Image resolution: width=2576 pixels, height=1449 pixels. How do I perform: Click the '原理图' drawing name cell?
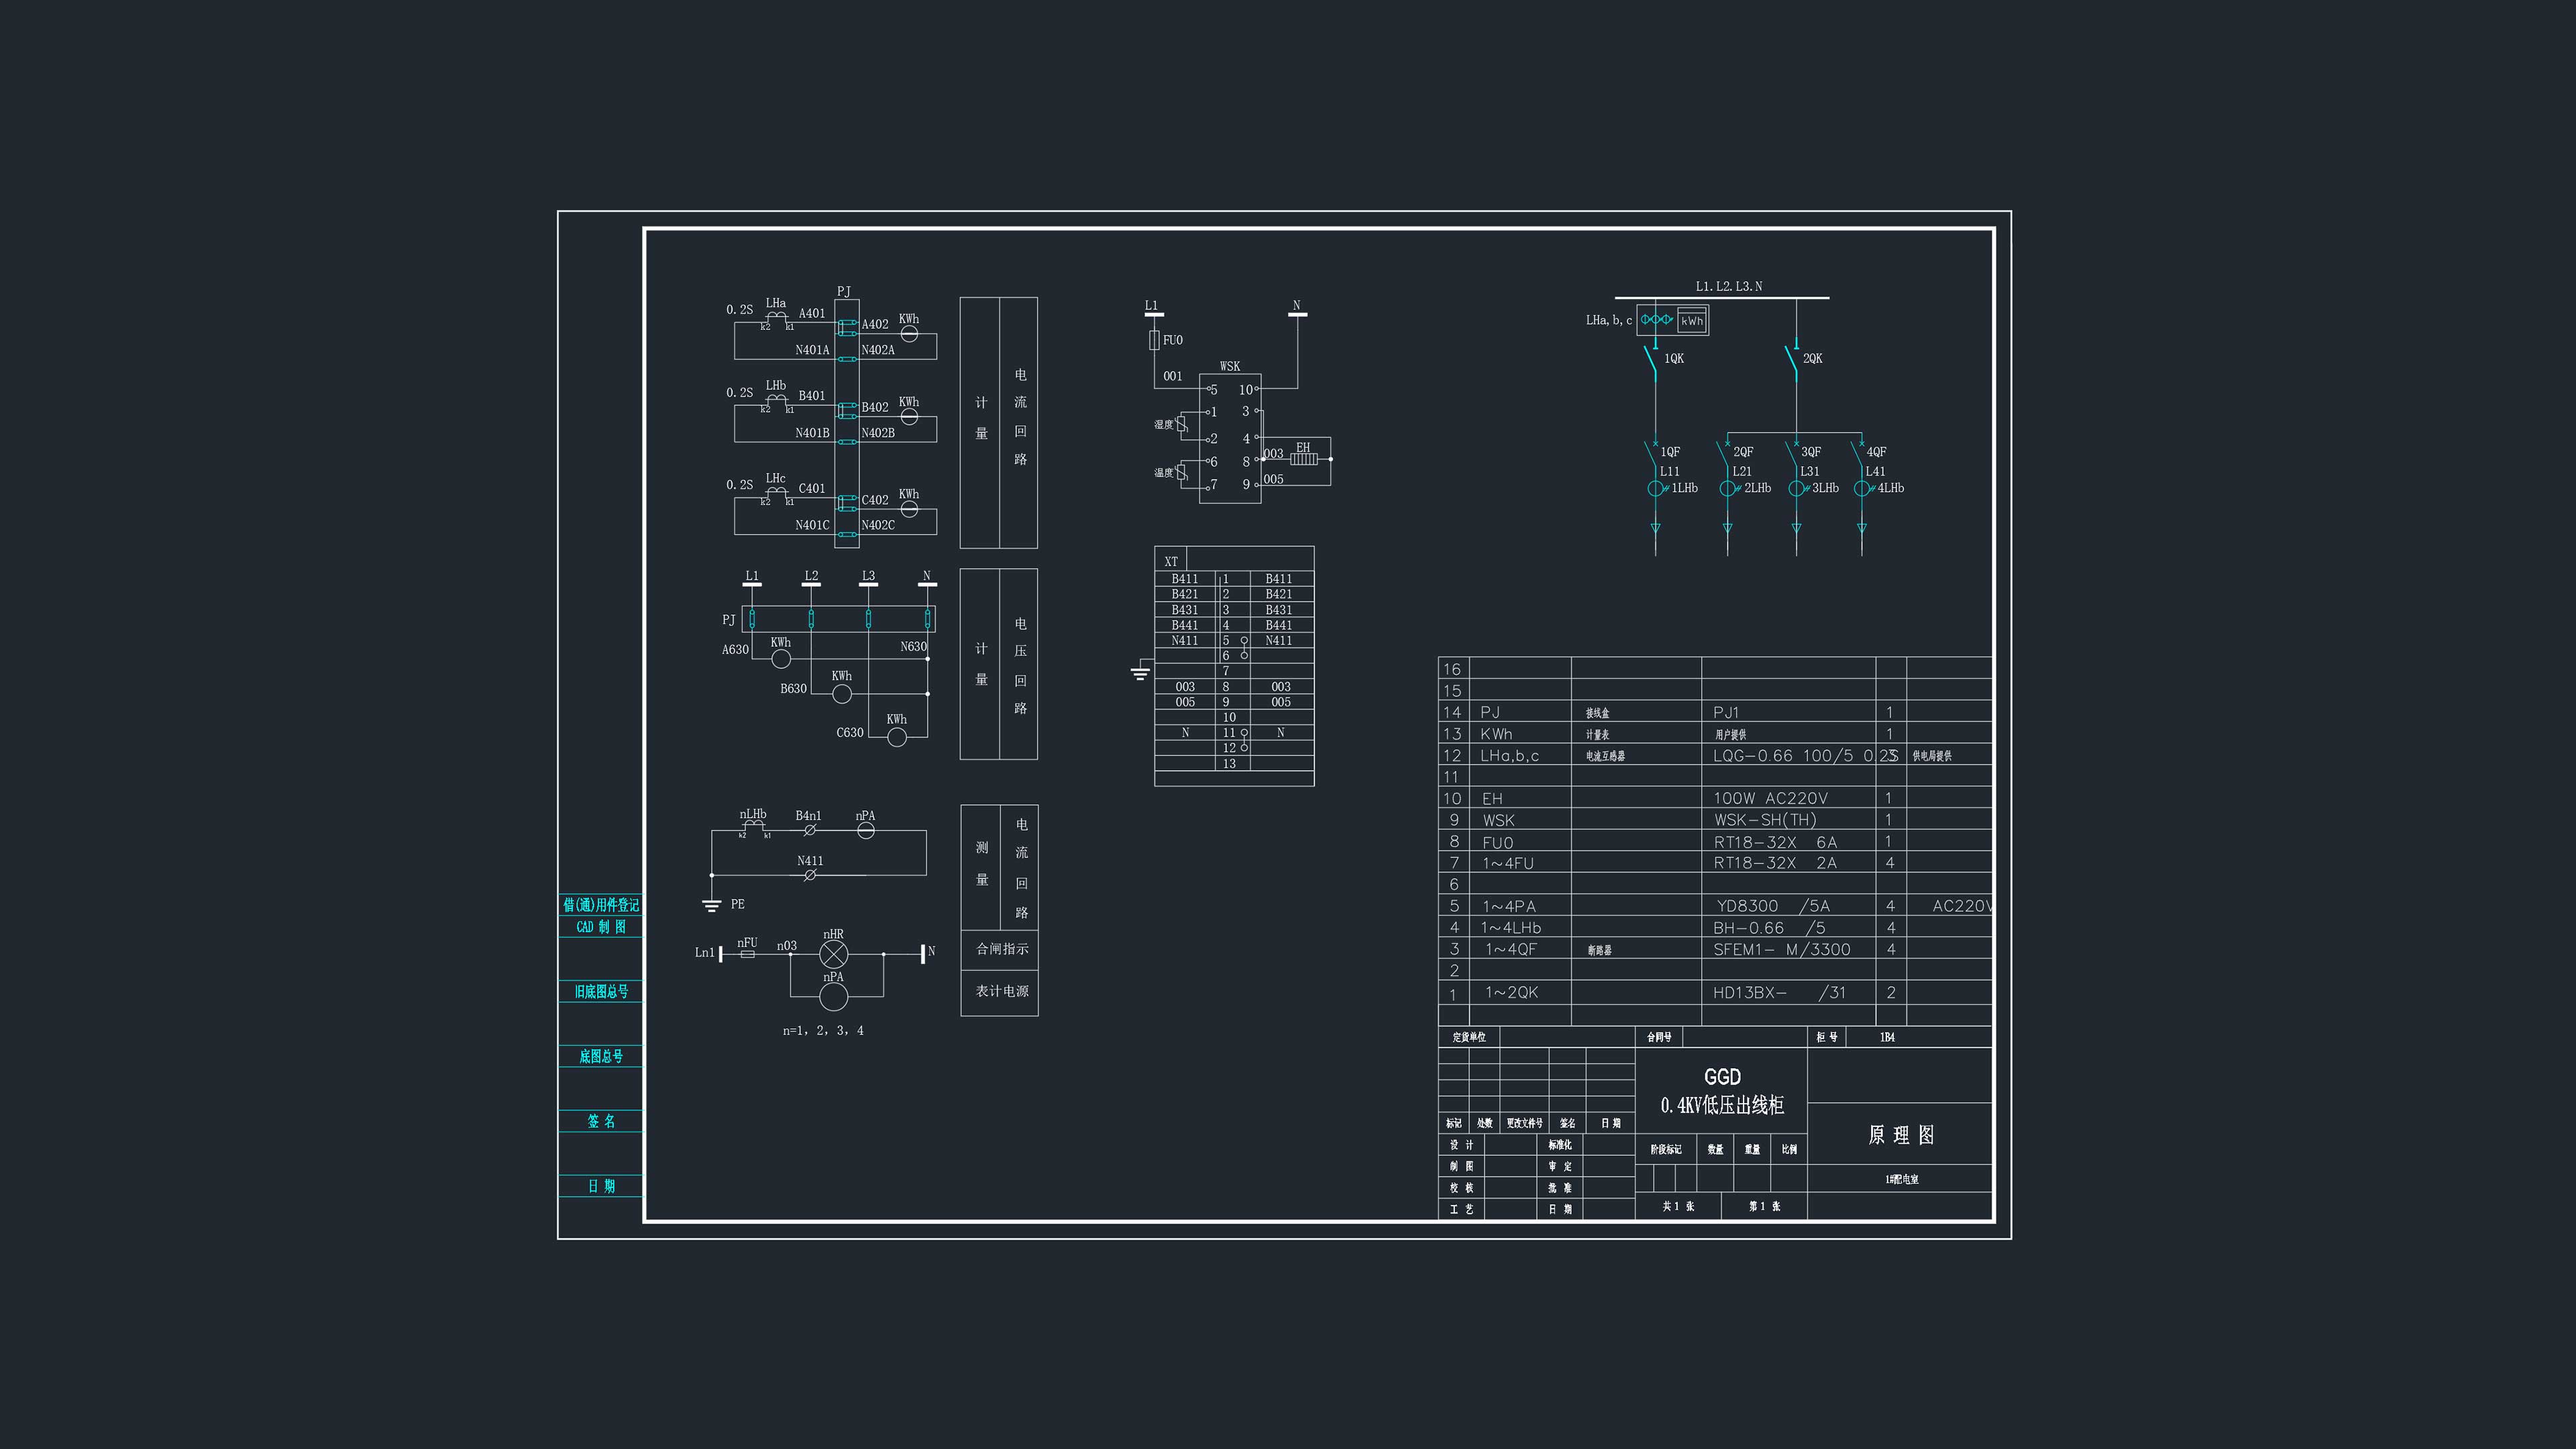click(x=1900, y=1135)
